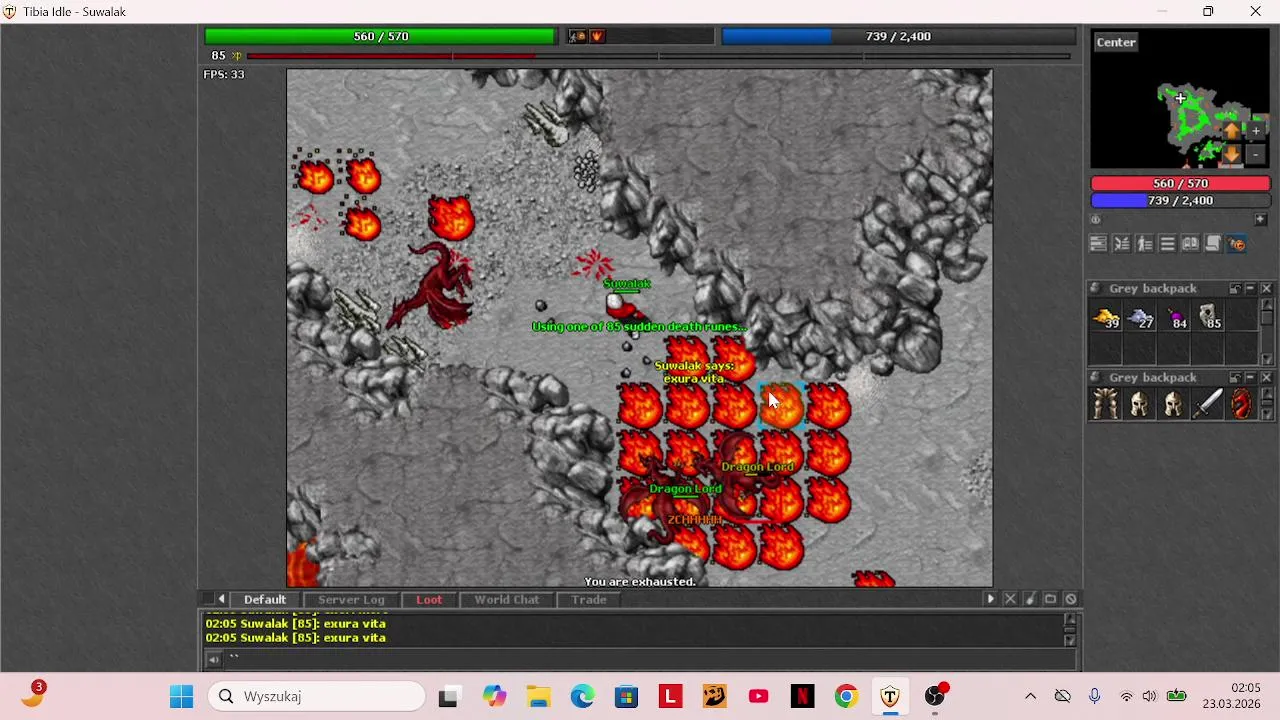Zoom out the minimap with minus button
The width and height of the screenshot is (1280, 720).
[1256, 155]
